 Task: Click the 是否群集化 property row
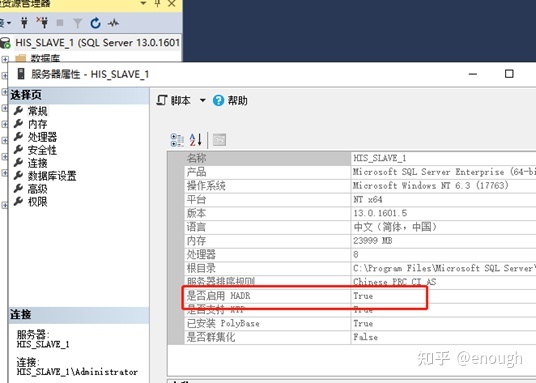(360, 337)
